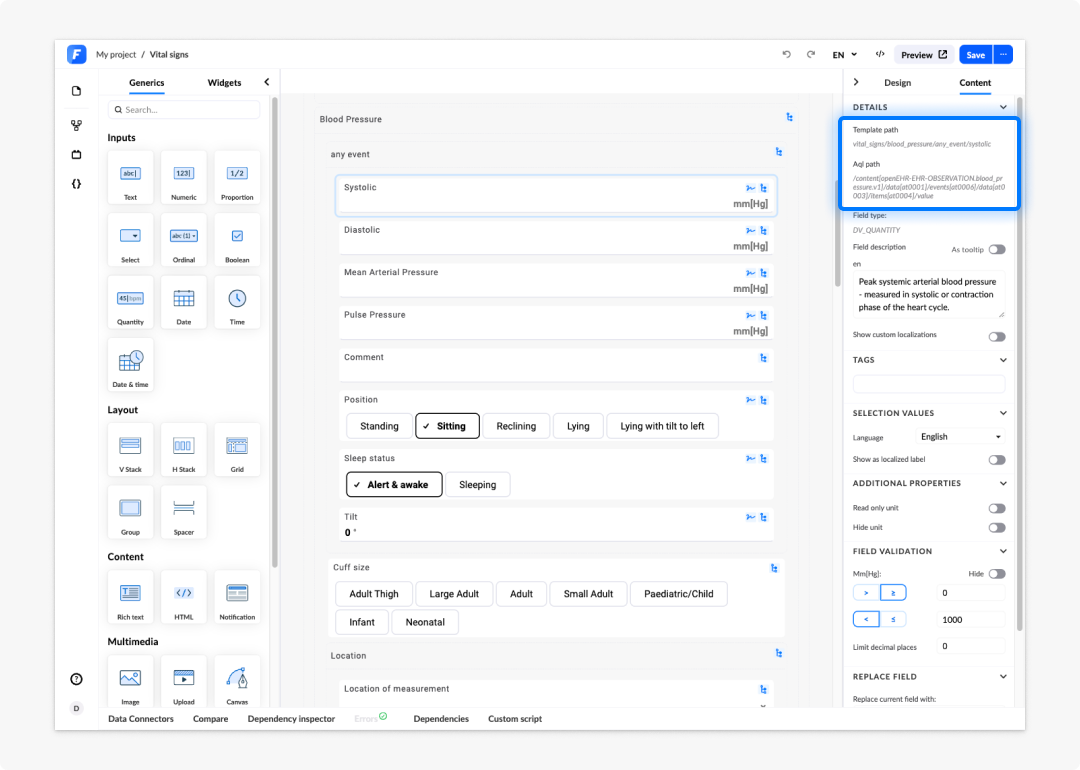Viewport: 1080px width, 770px height.
Task: Open the code view icon in top bar
Action: pos(880,54)
